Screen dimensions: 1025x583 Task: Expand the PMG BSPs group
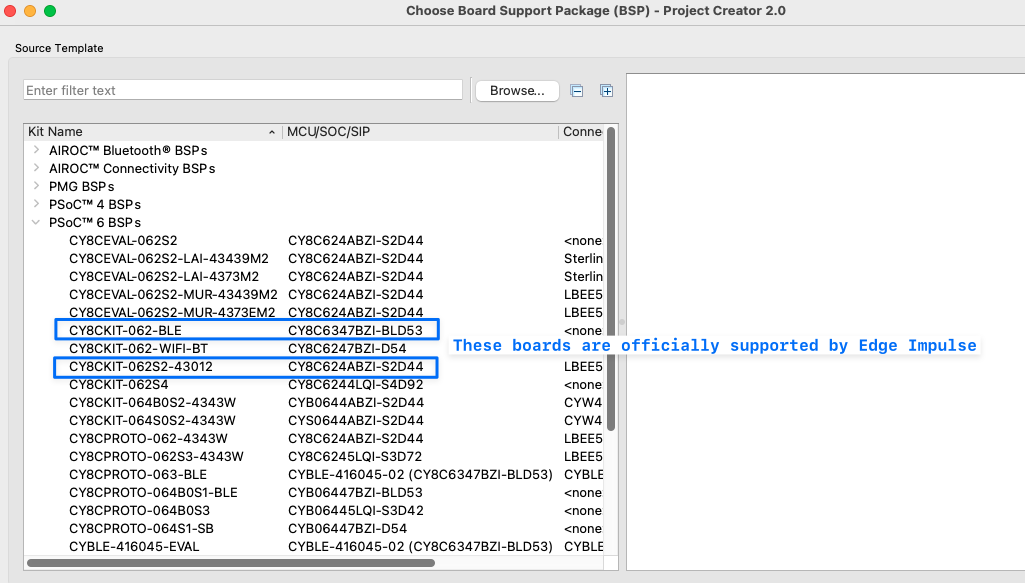(37, 186)
